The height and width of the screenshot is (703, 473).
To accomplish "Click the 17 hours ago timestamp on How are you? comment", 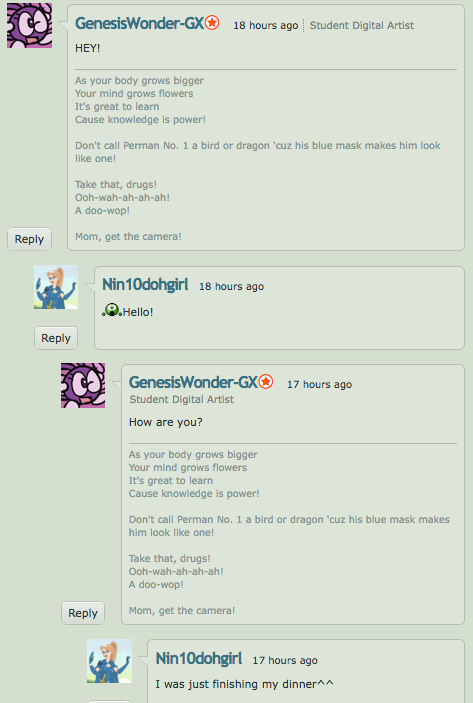I will (320, 384).
